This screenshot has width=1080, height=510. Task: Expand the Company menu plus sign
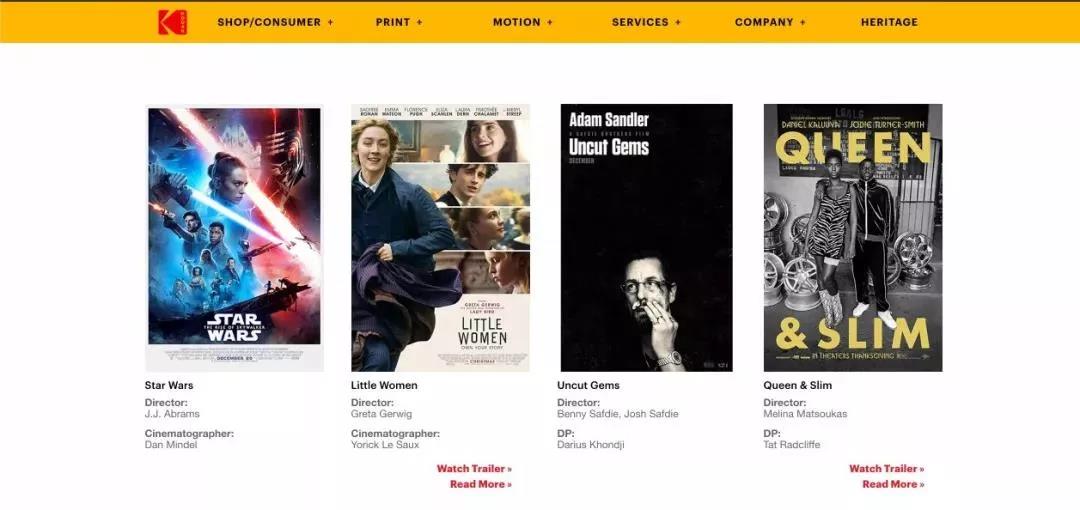tap(802, 22)
